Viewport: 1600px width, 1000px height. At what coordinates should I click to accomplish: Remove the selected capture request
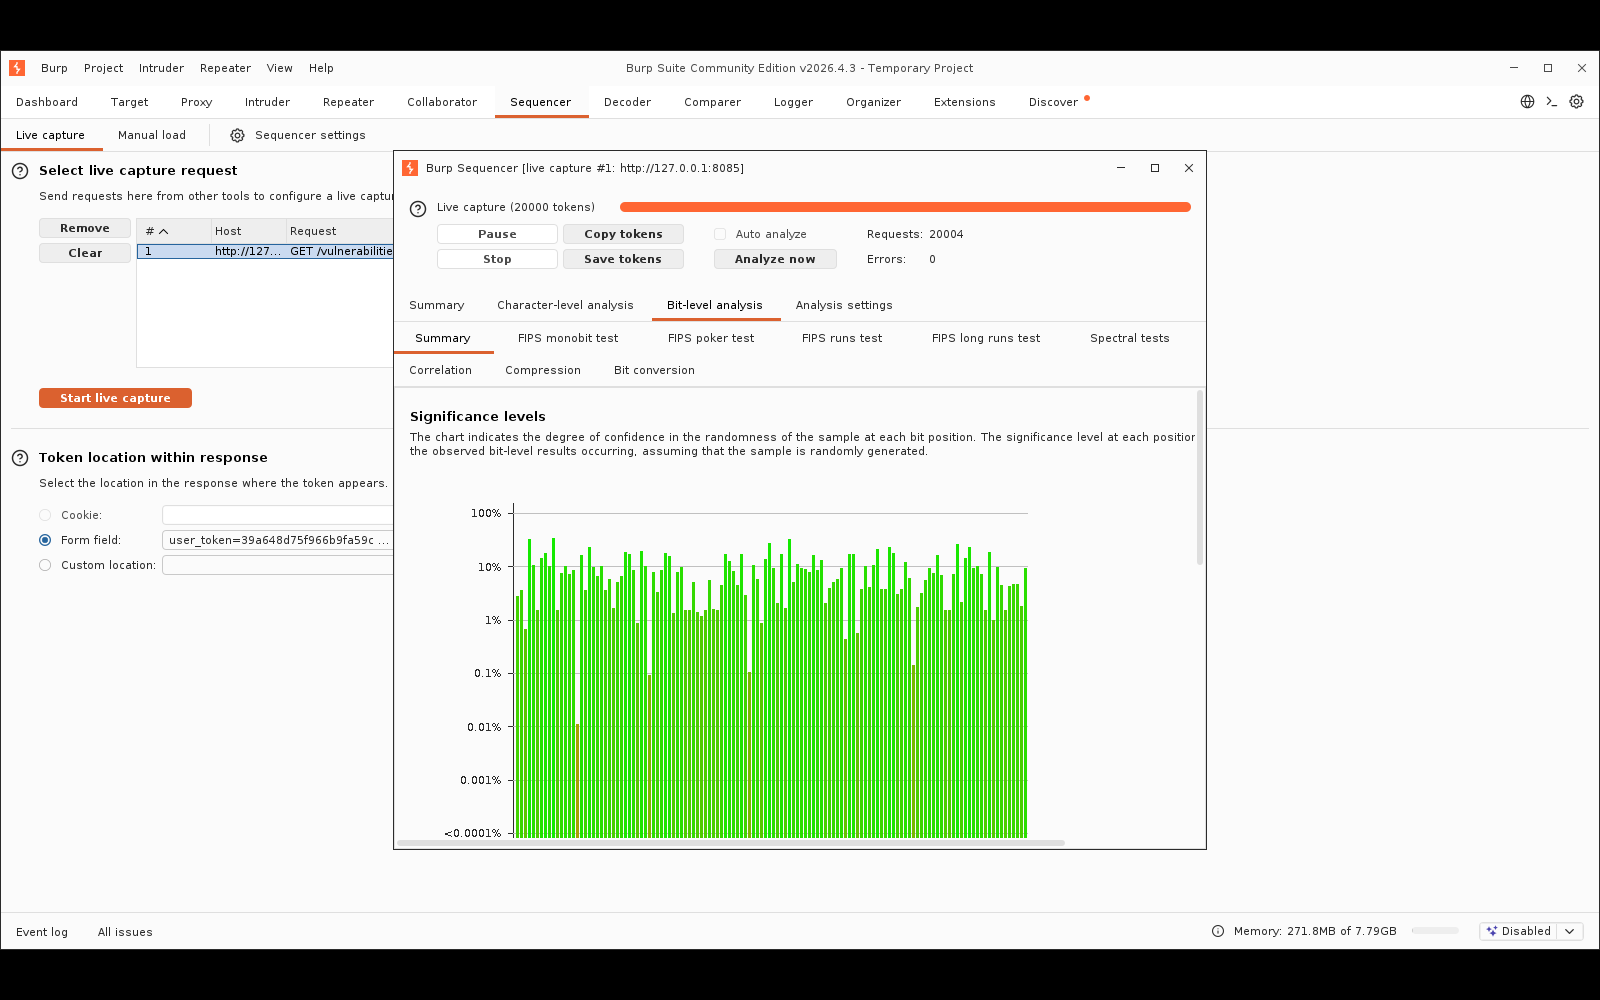coord(85,228)
